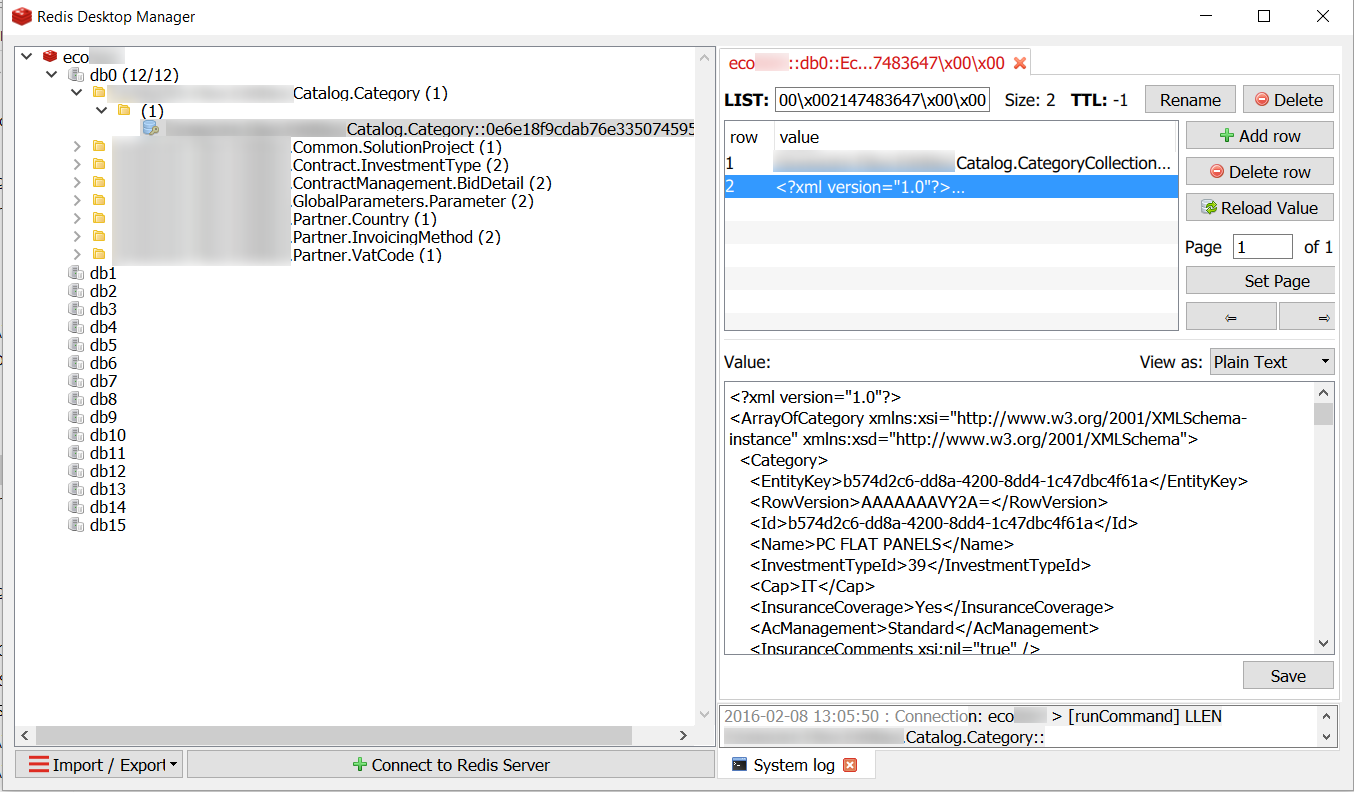Select the eco::db0 key tab
Screen dimensions: 1354x792
click(x=875, y=63)
